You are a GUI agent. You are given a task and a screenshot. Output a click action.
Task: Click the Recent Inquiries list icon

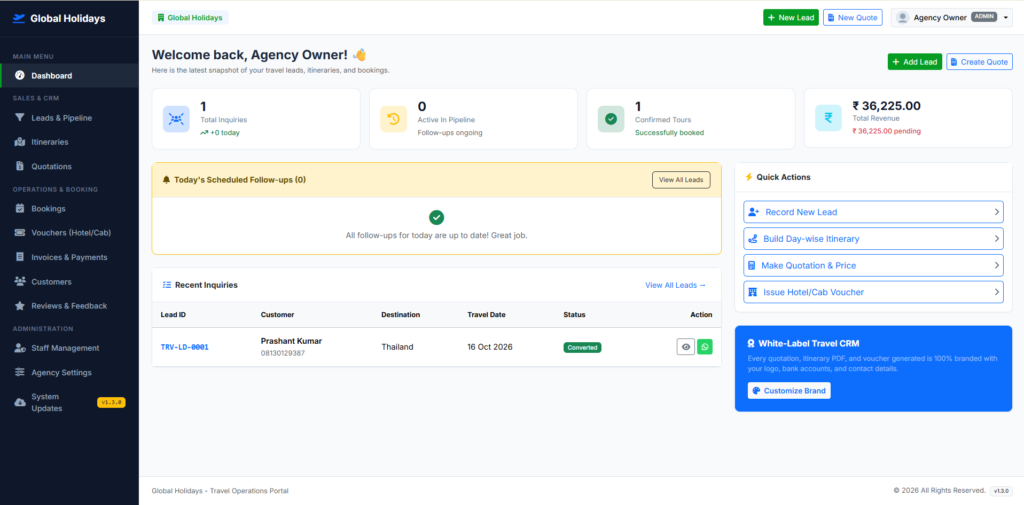pos(167,285)
